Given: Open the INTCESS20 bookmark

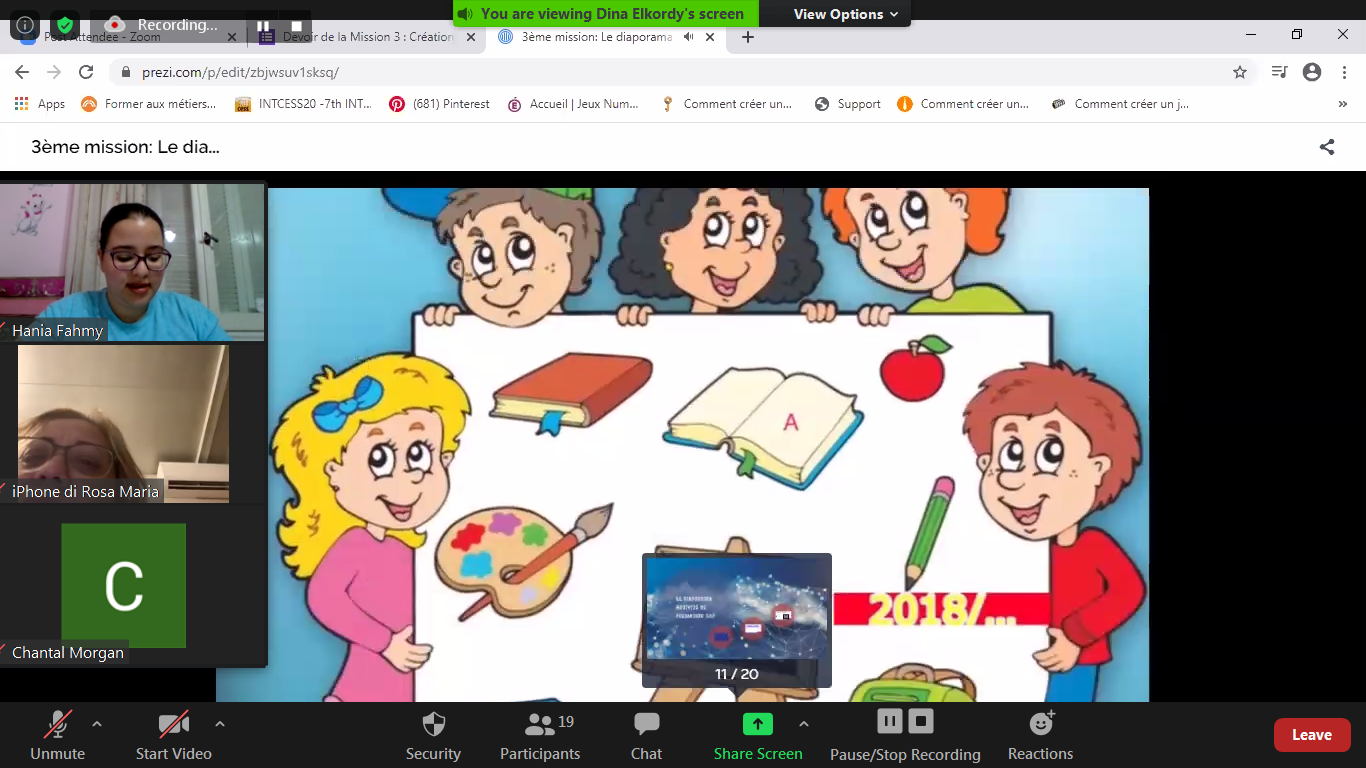Looking at the screenshot, I should pyautogui.click(x=304, y=104).
